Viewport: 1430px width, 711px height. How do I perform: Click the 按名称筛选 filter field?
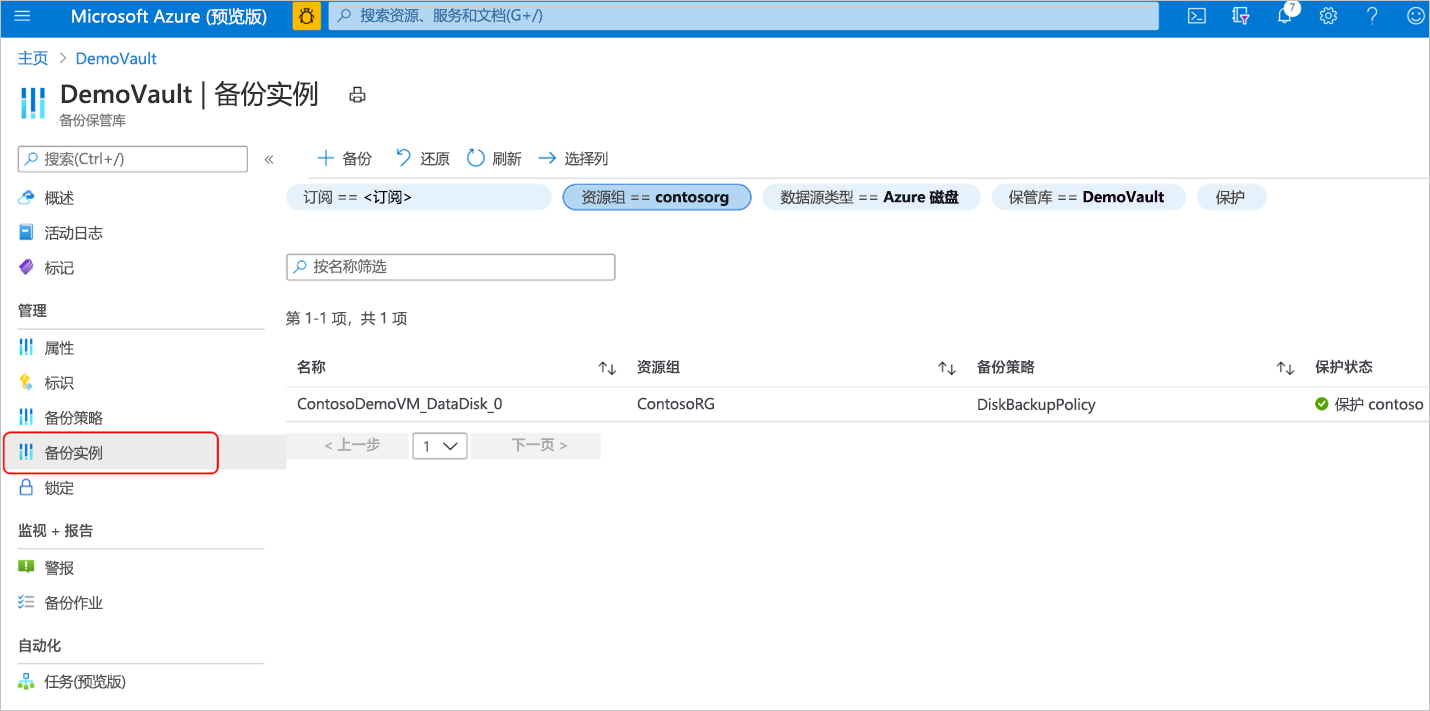[451, 267]
